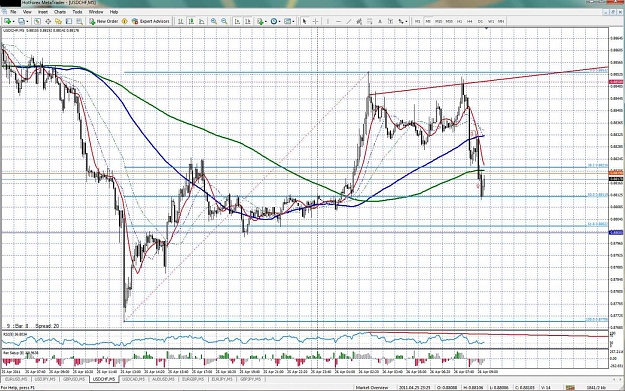Switch to H1 timeframe
The image size is (625, 391).
point(459,21)
